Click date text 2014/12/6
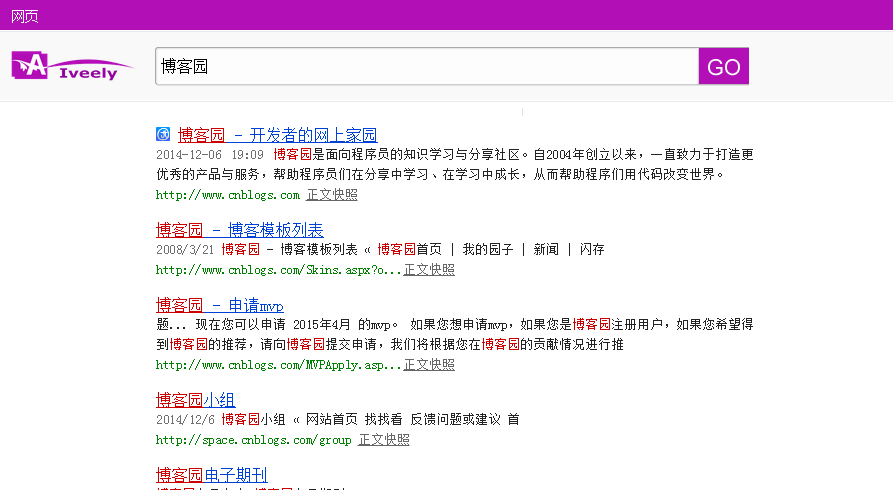The width and height of the screenshot is (893, 490). pos(185,419)
